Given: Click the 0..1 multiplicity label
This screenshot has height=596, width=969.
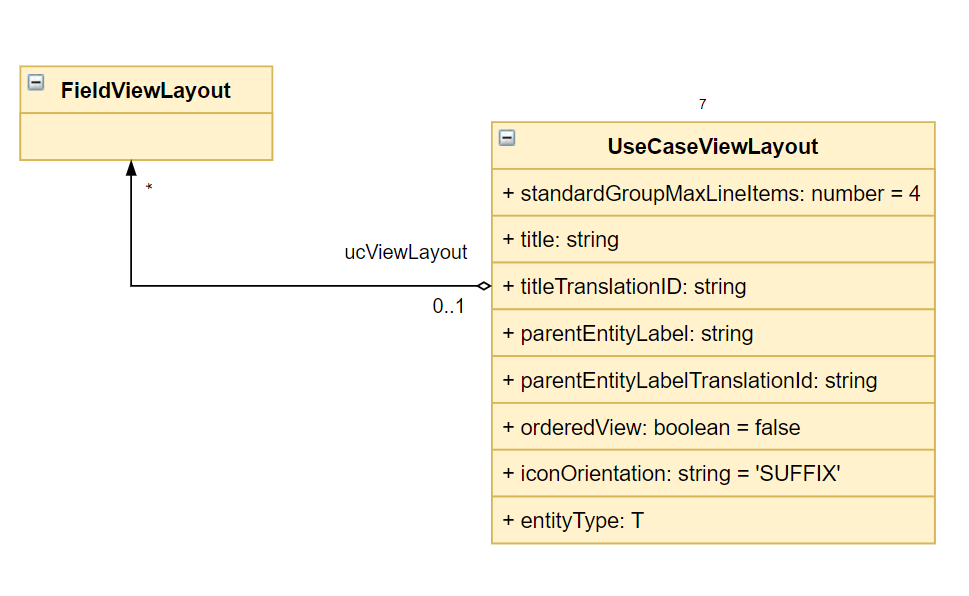Looking at the screenshot, I should pyautogui.click(x=448, y=306).
